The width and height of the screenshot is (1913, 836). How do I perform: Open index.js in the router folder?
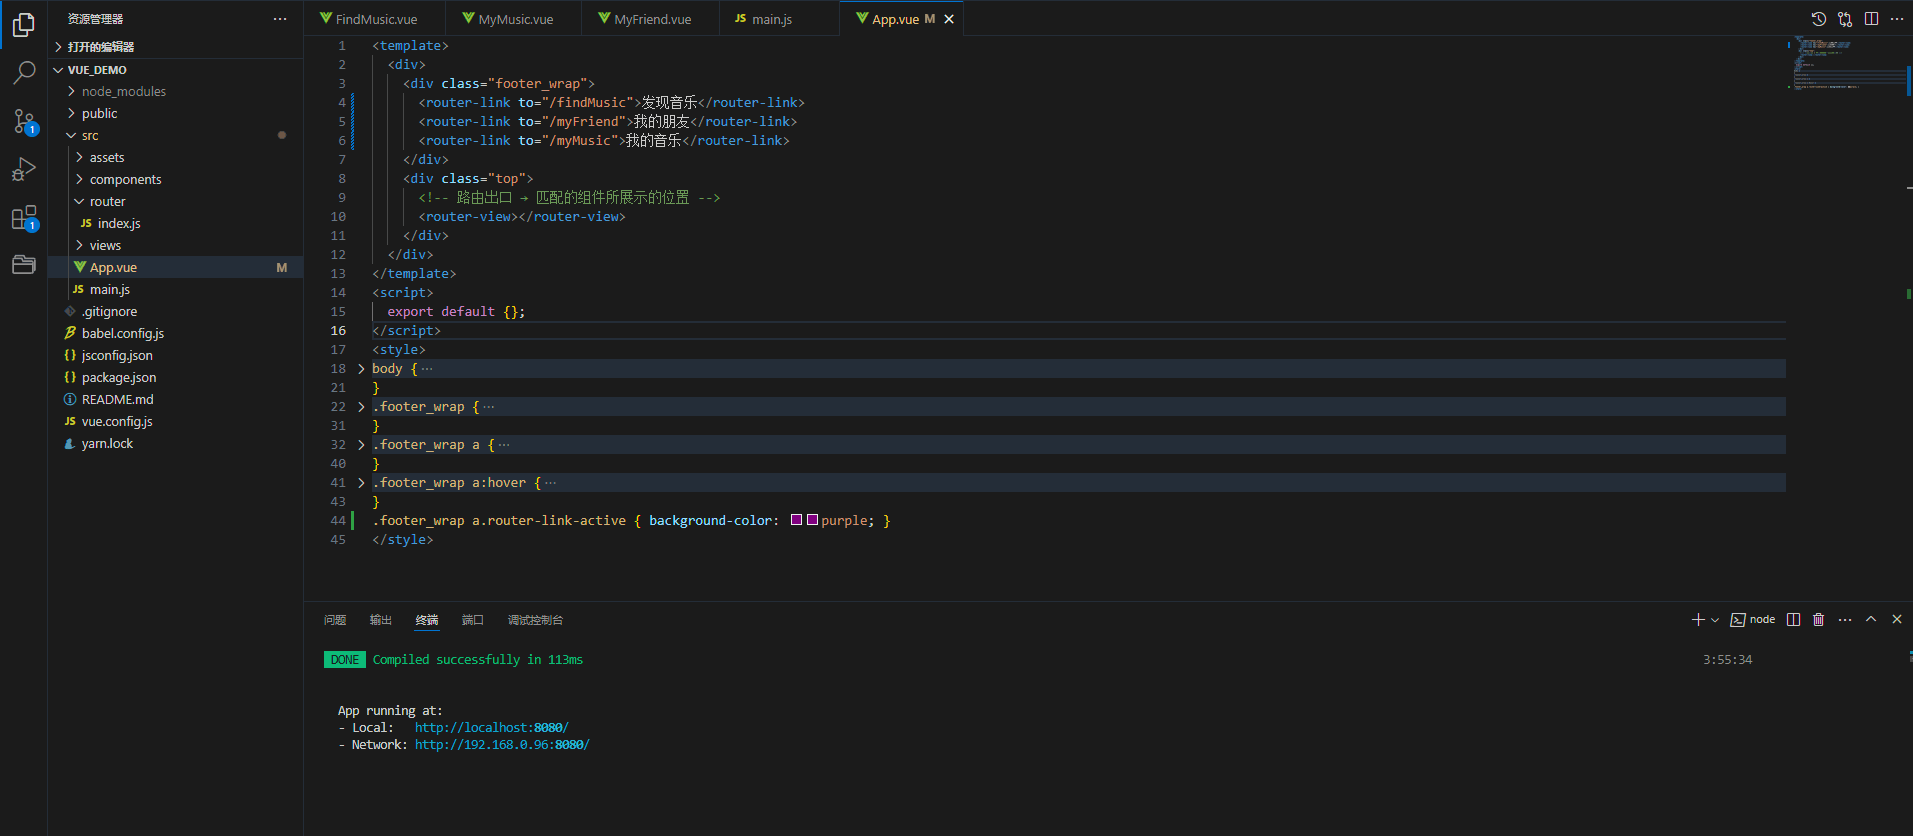175,223
